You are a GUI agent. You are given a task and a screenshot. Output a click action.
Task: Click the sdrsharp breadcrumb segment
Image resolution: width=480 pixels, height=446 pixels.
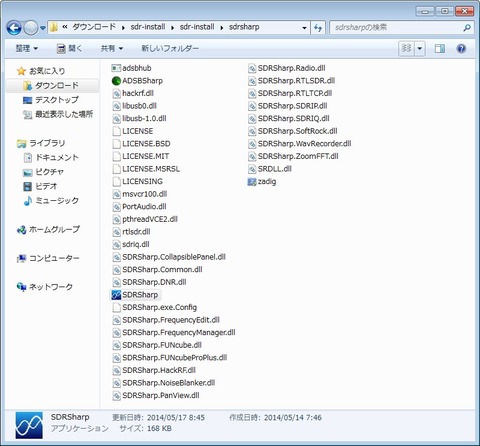click(x=244, y=27)
